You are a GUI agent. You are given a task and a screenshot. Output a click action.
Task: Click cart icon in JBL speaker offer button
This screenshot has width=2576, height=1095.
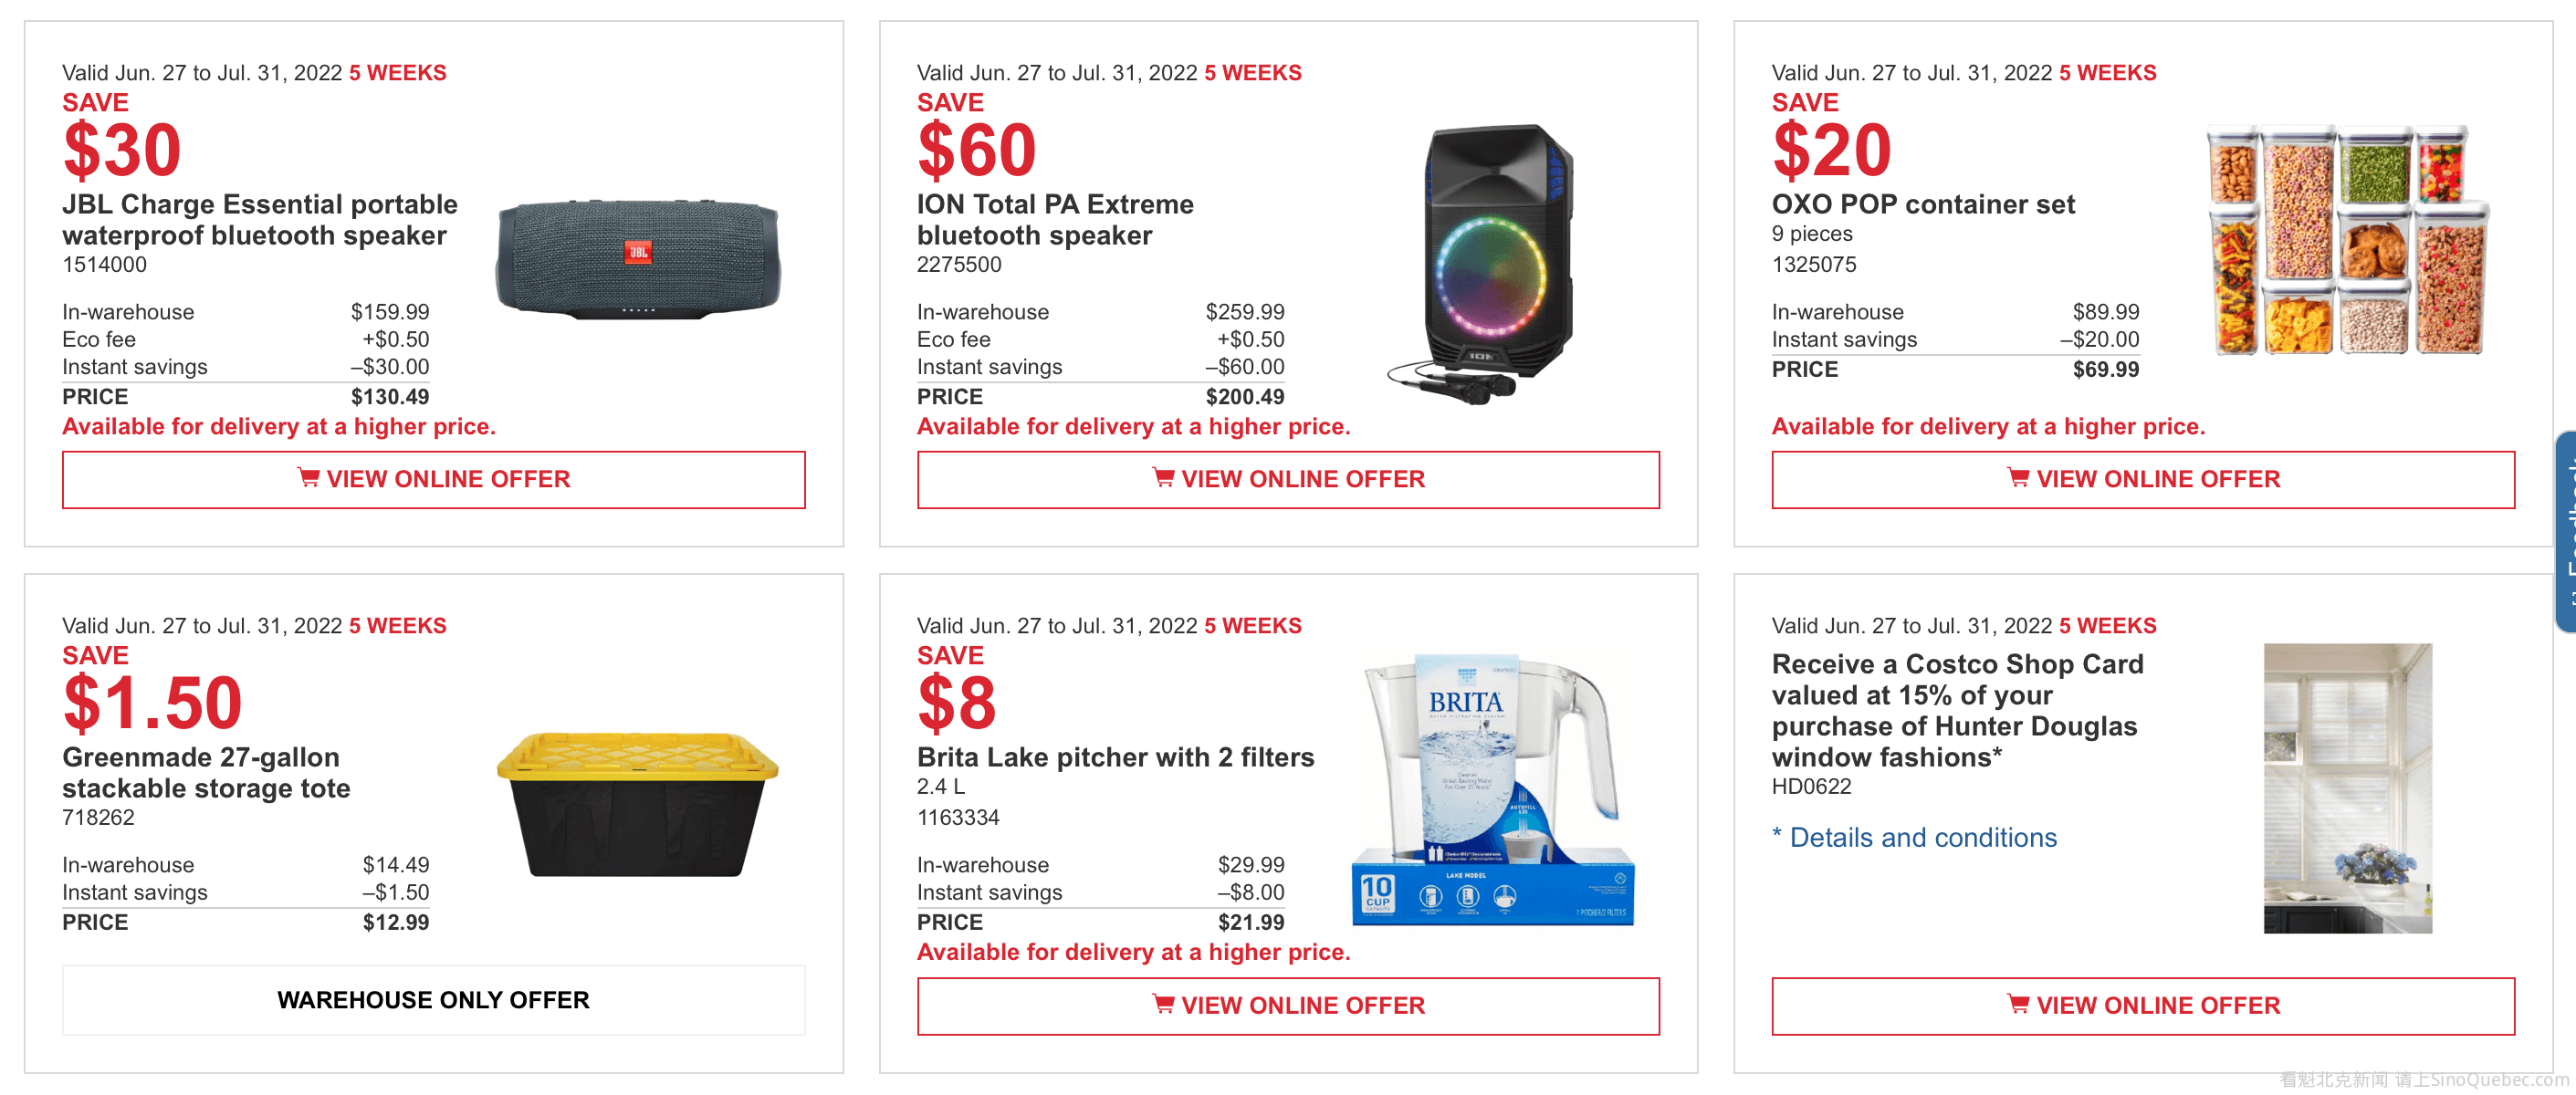(x=308, y=478)
